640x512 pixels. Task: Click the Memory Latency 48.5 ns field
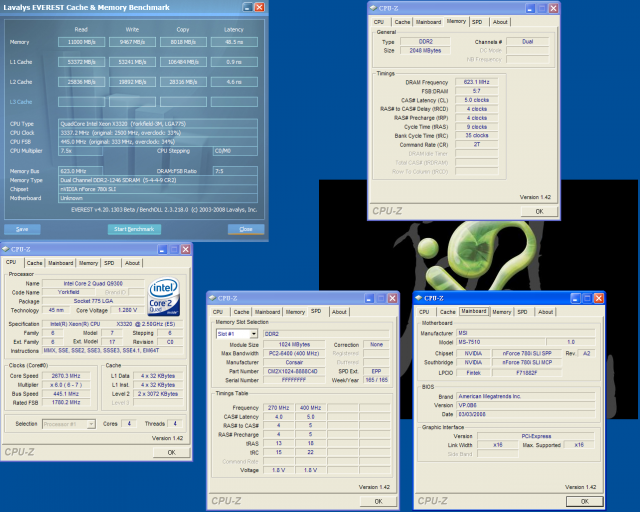pyautogui.click(x=234, y=42)
